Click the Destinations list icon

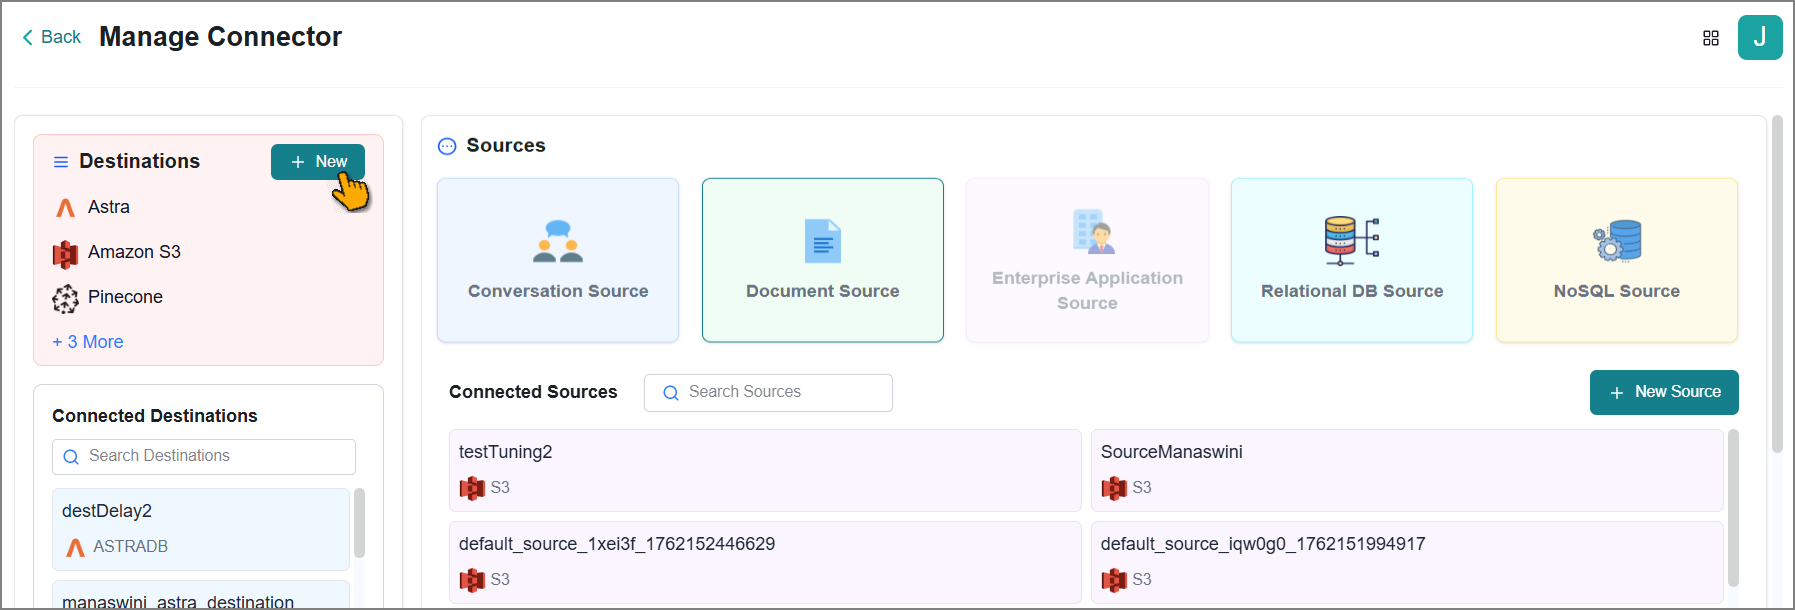point(61,162)
